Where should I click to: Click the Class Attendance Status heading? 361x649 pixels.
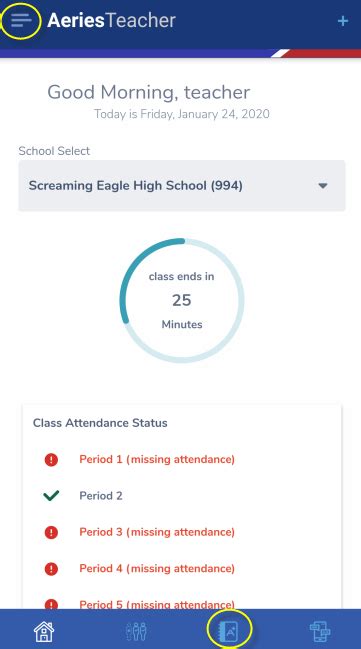[100, 423]
